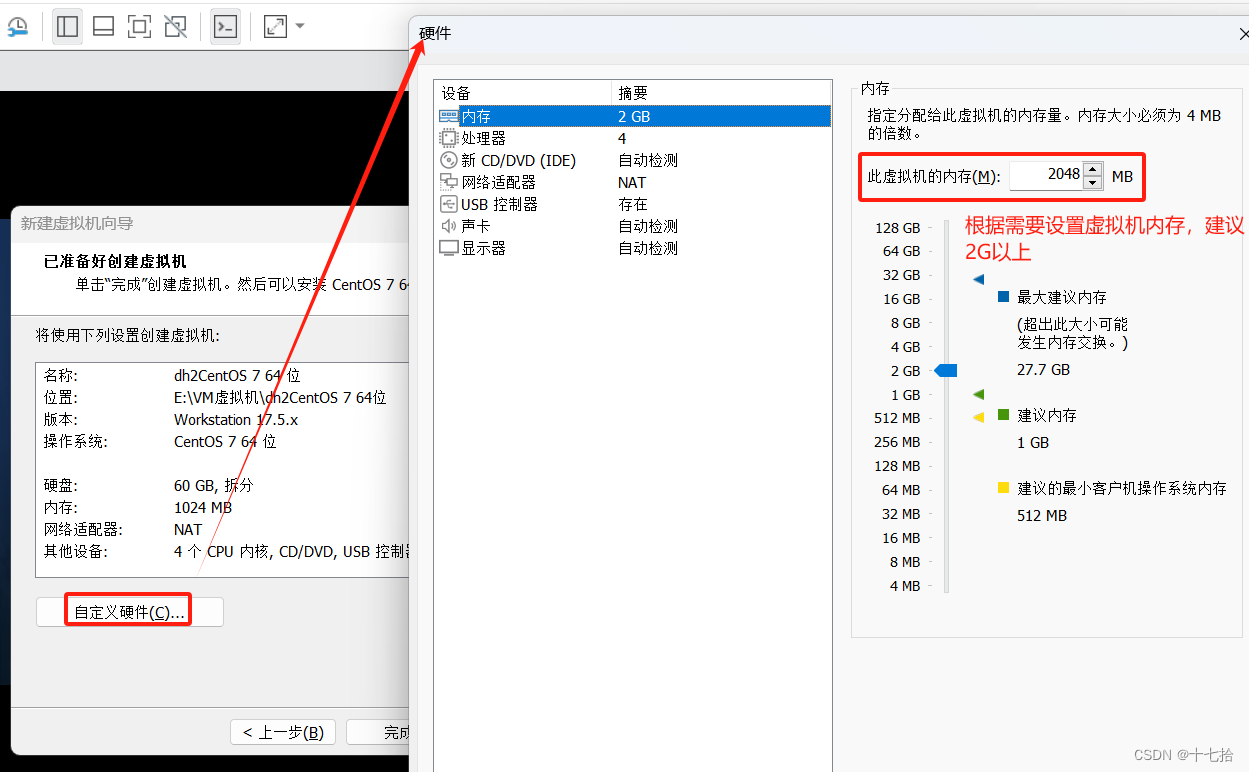Click the 16 GB memory scale label
The image size is (1249, 772).
tap(902, 299)
